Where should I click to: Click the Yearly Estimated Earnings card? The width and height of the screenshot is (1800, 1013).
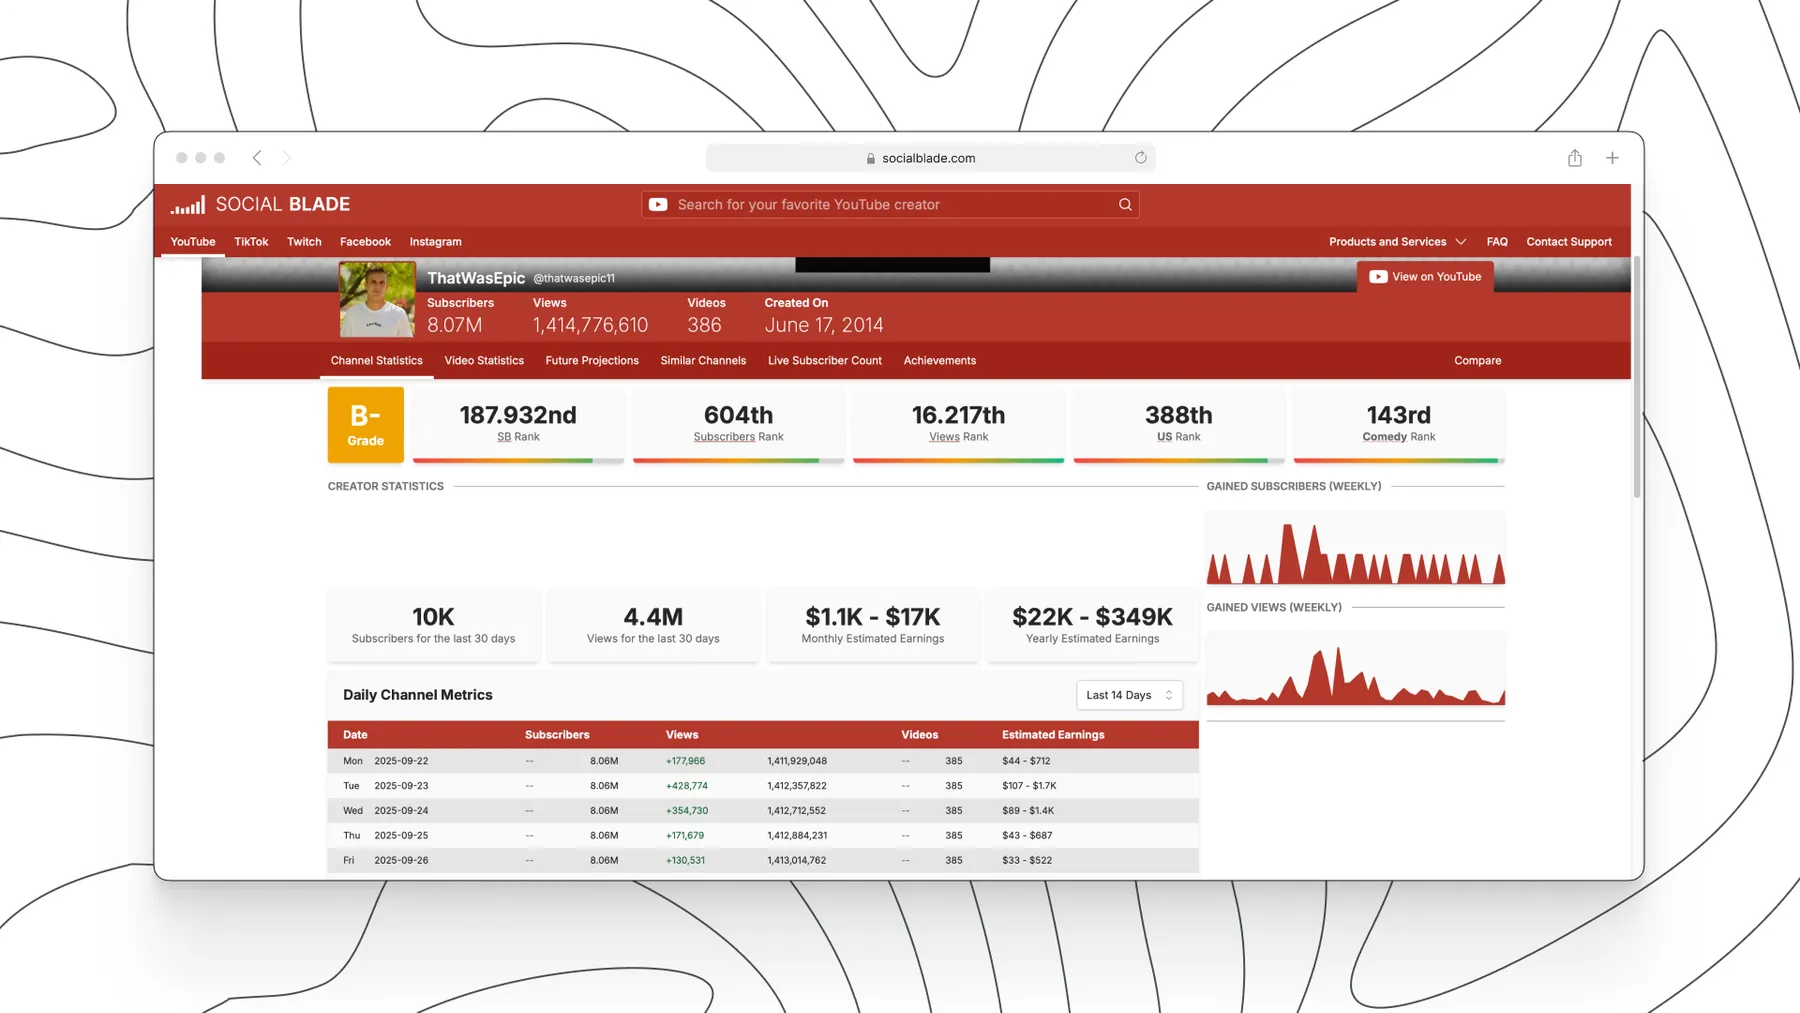coord(1092,625)
